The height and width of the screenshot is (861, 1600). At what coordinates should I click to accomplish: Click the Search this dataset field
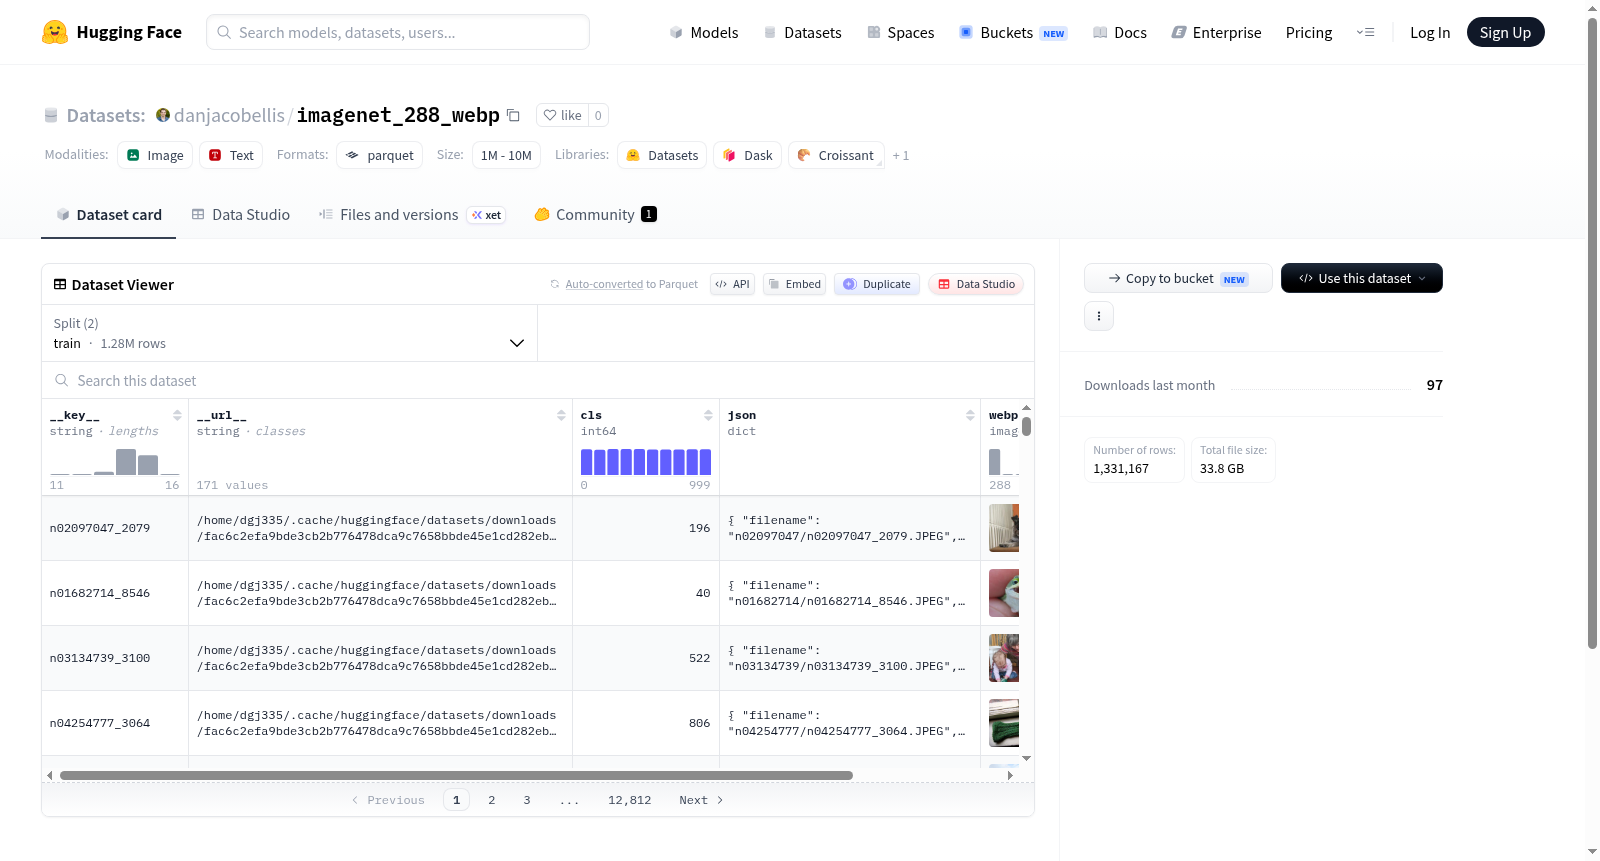538,381
